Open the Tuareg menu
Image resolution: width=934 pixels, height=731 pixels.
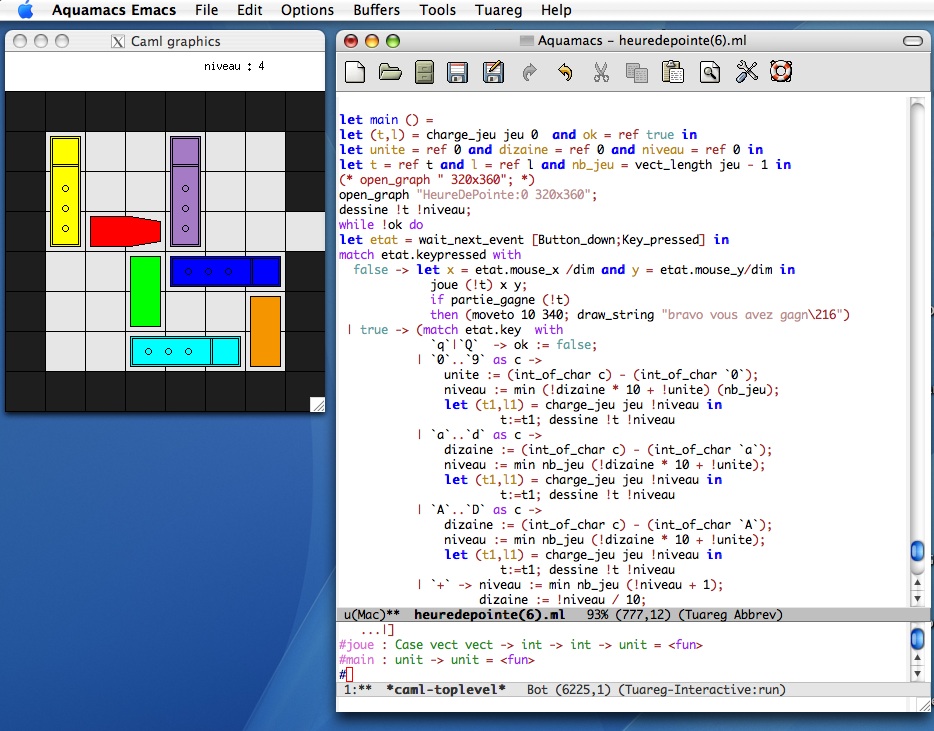point(499,10)
